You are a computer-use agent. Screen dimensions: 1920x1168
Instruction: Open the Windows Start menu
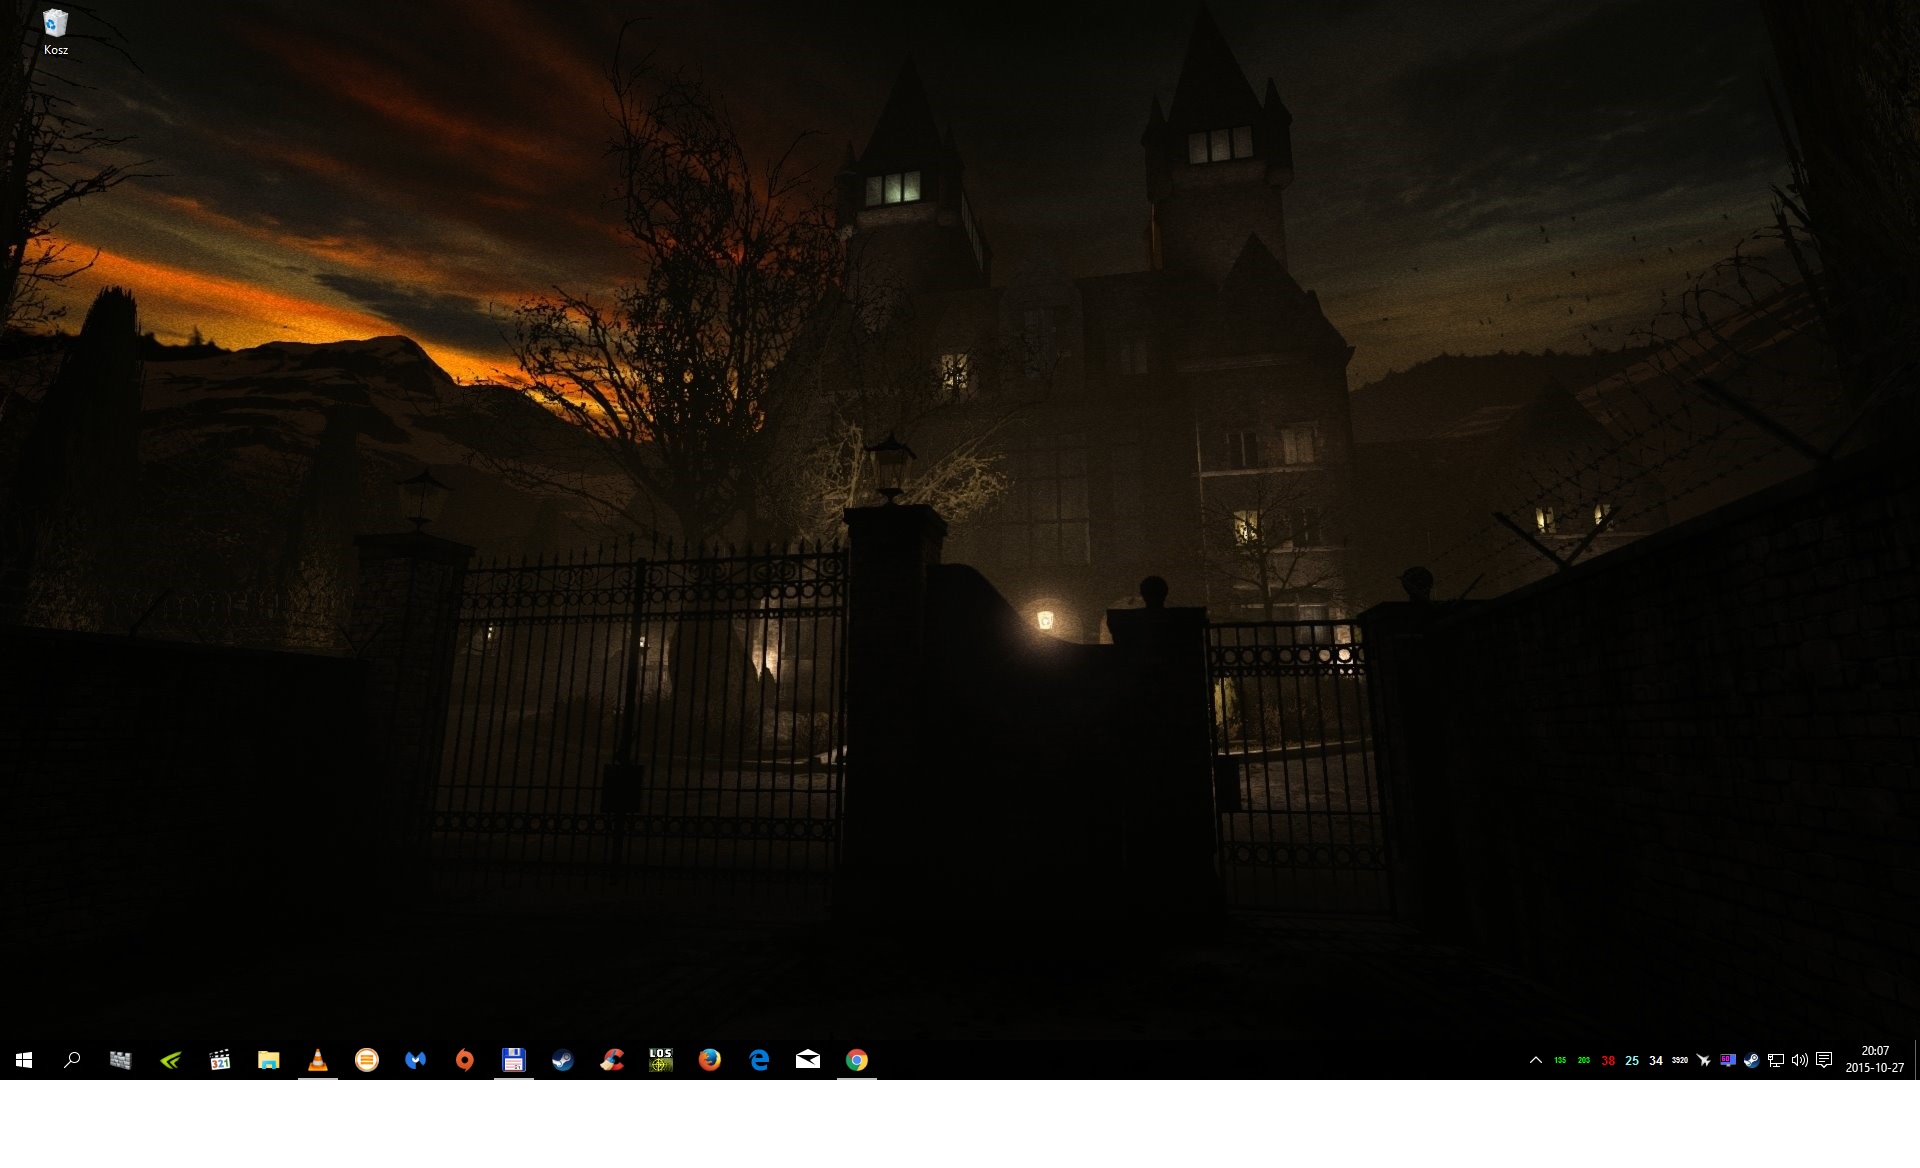point(24,1060)
